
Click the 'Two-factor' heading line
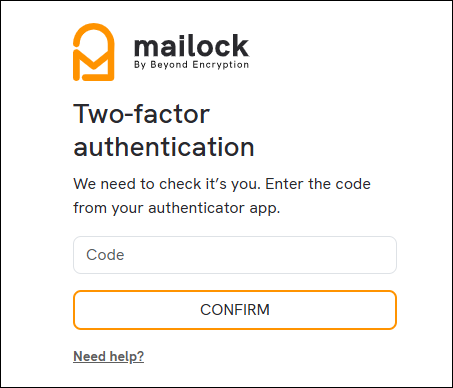[141, 114]
